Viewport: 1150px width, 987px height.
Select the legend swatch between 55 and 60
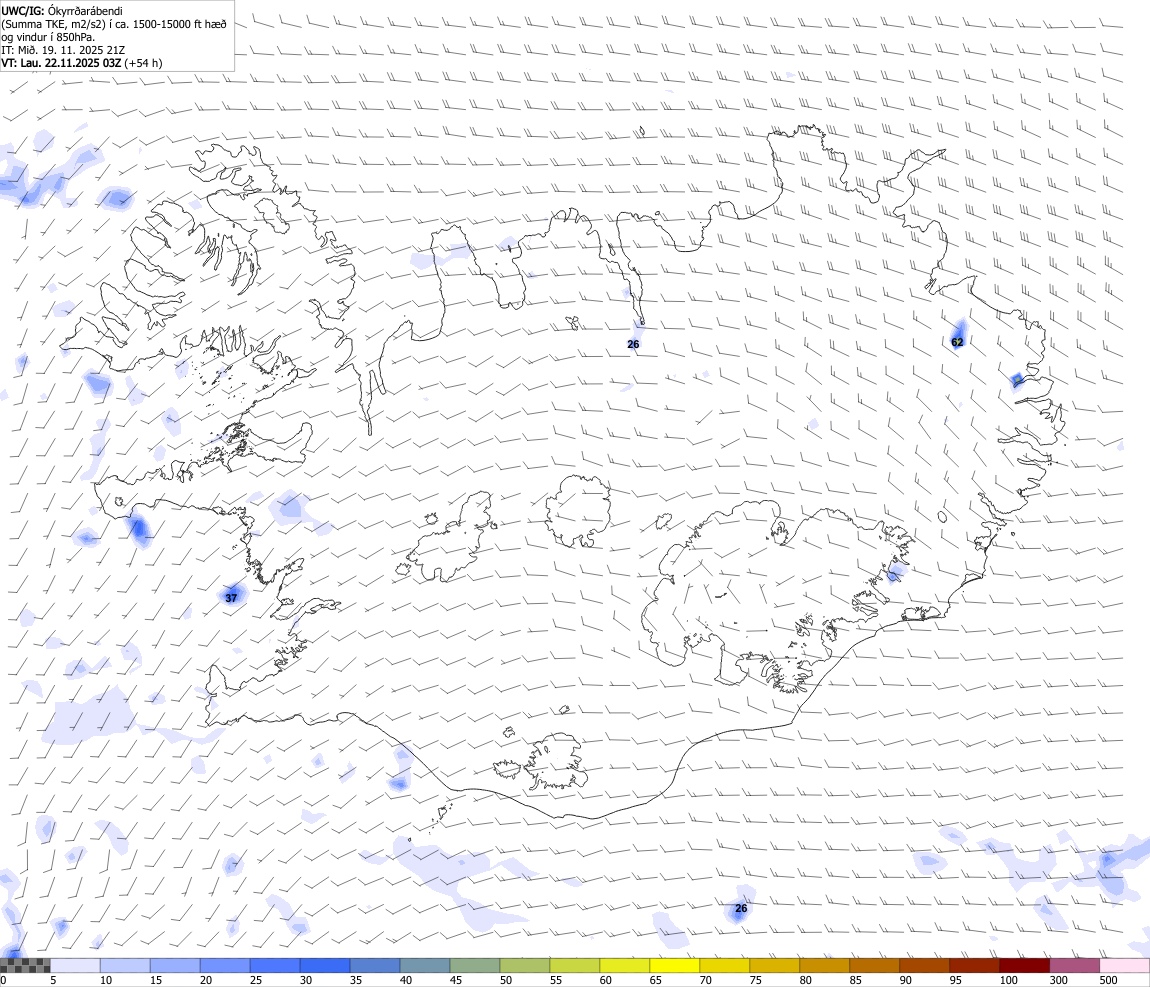point(575,965)
